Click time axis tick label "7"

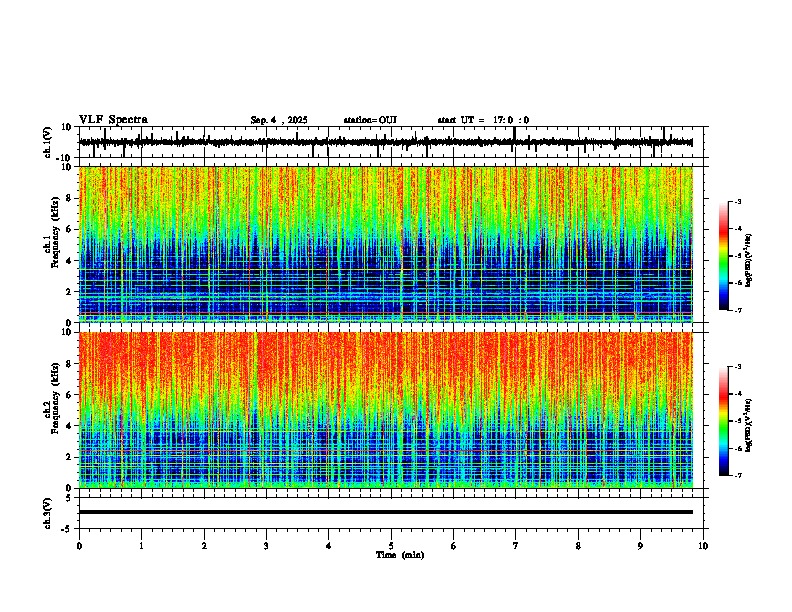pyautogui.click(x=516, y=546)
